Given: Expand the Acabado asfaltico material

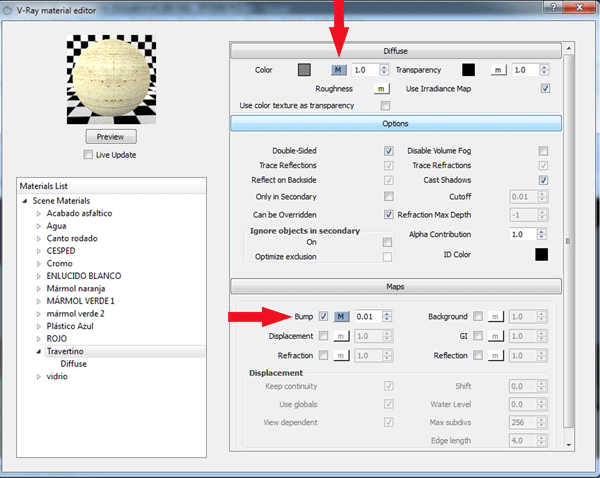Looking at the screenshot, I should 39,214.
